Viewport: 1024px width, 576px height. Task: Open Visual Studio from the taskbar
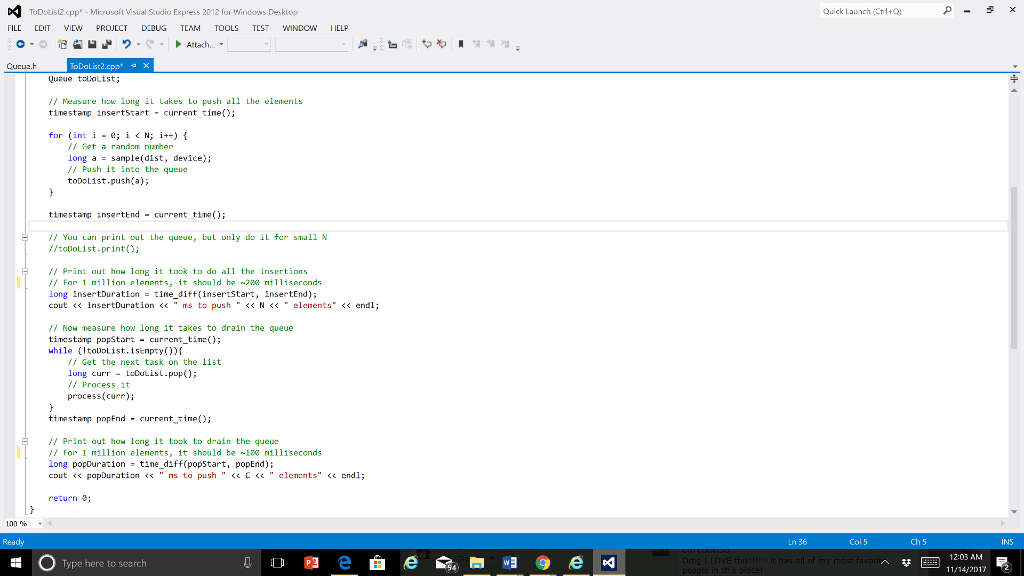click(x=608, y=562)
